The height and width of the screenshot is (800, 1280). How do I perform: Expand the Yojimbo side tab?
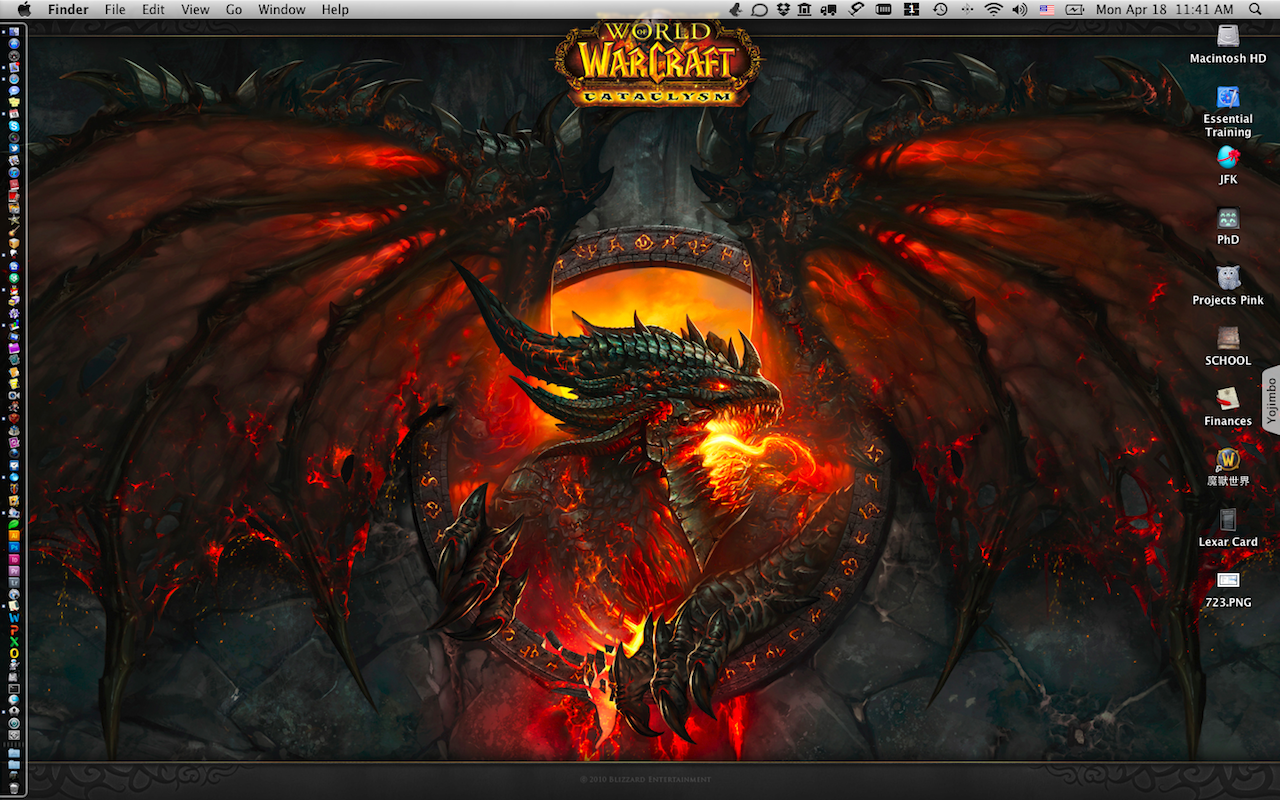1271,400
